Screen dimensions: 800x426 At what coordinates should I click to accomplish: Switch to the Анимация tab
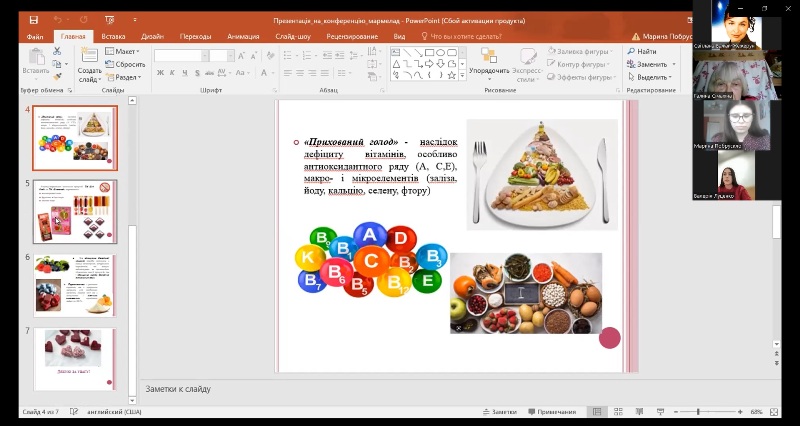click(x=243, y=36)
